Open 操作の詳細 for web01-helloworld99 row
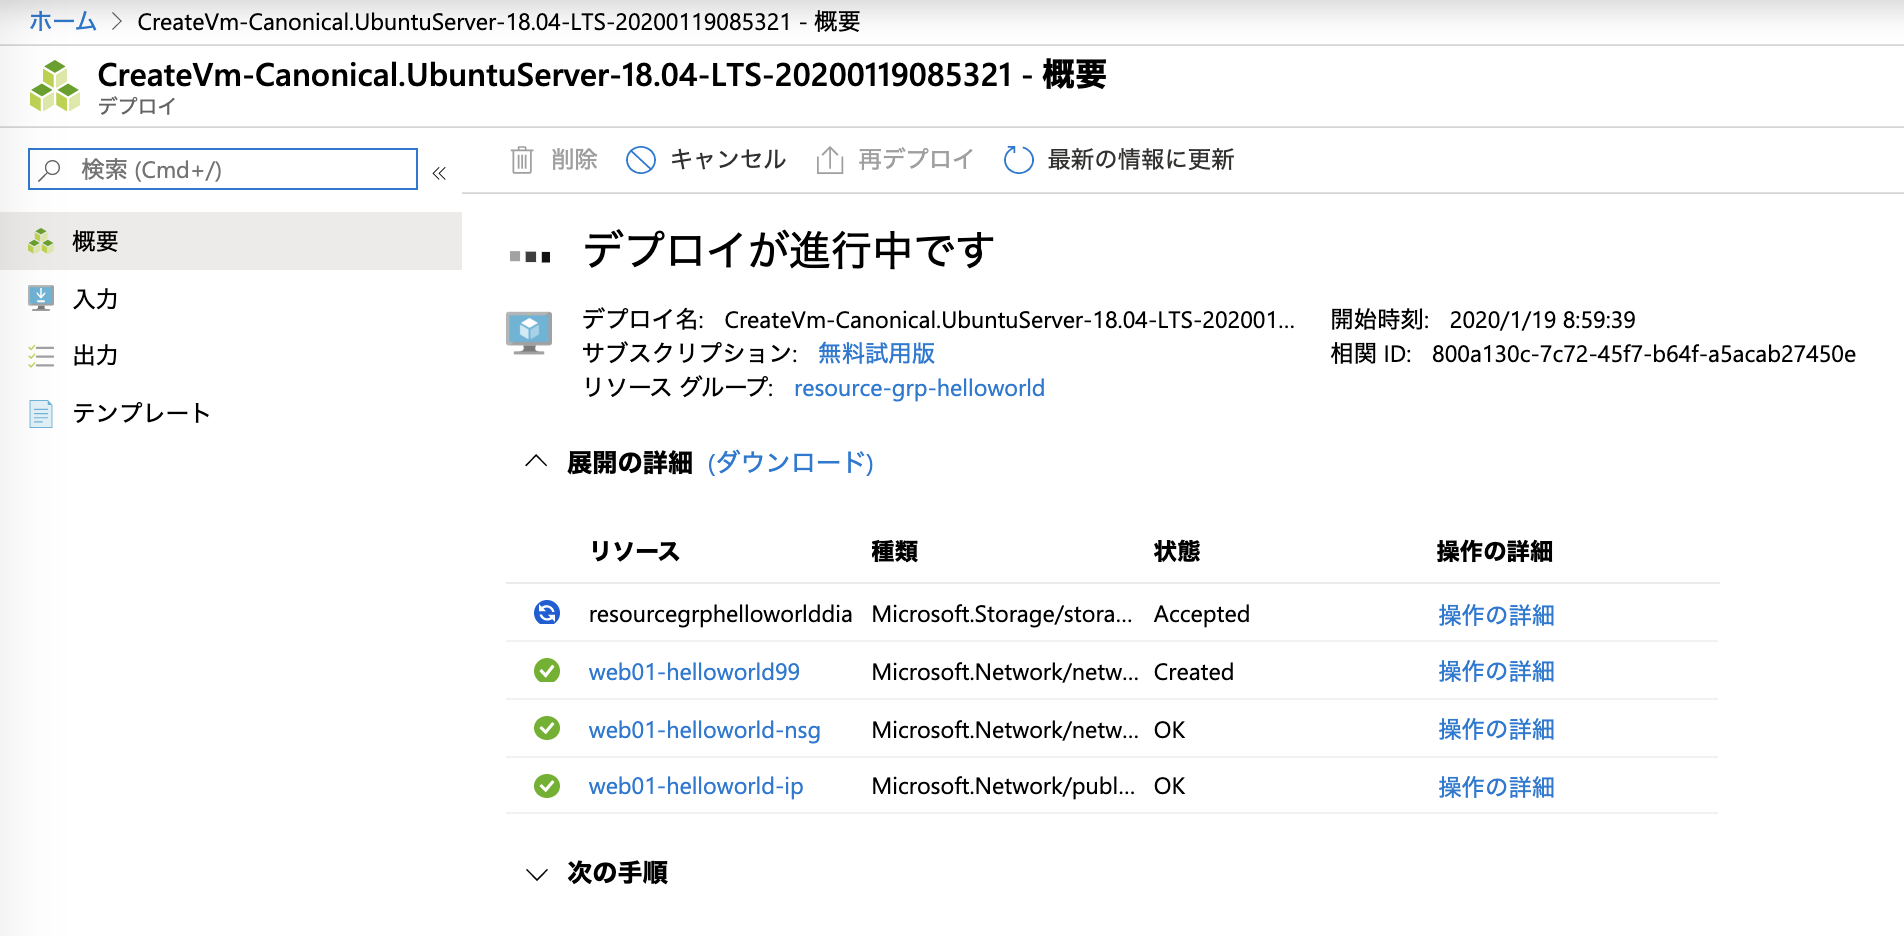This screenshot has width=1904, height=936. [1496, 671]
